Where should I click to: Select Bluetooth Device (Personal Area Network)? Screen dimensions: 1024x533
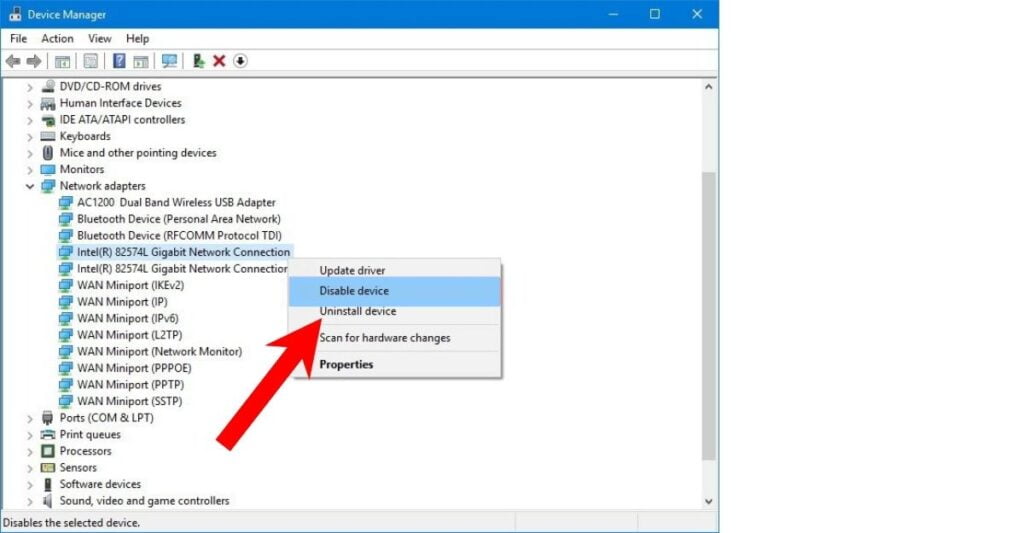coord(178,219)
